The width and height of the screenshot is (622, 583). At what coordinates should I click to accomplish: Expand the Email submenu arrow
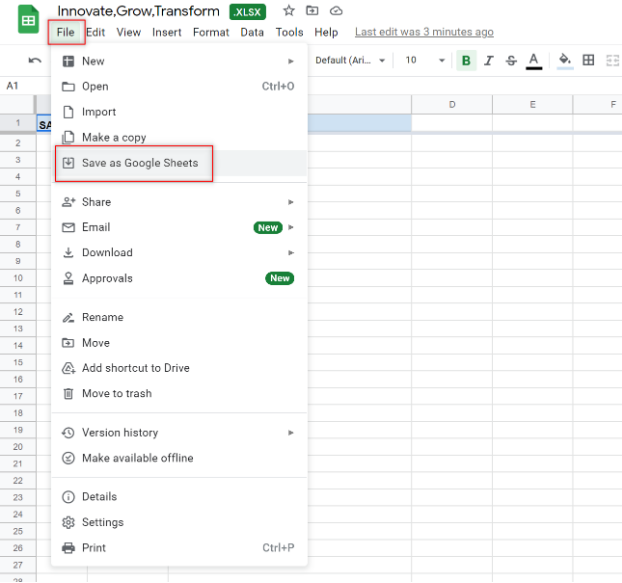pyautogui.click(x=291, y=227)
